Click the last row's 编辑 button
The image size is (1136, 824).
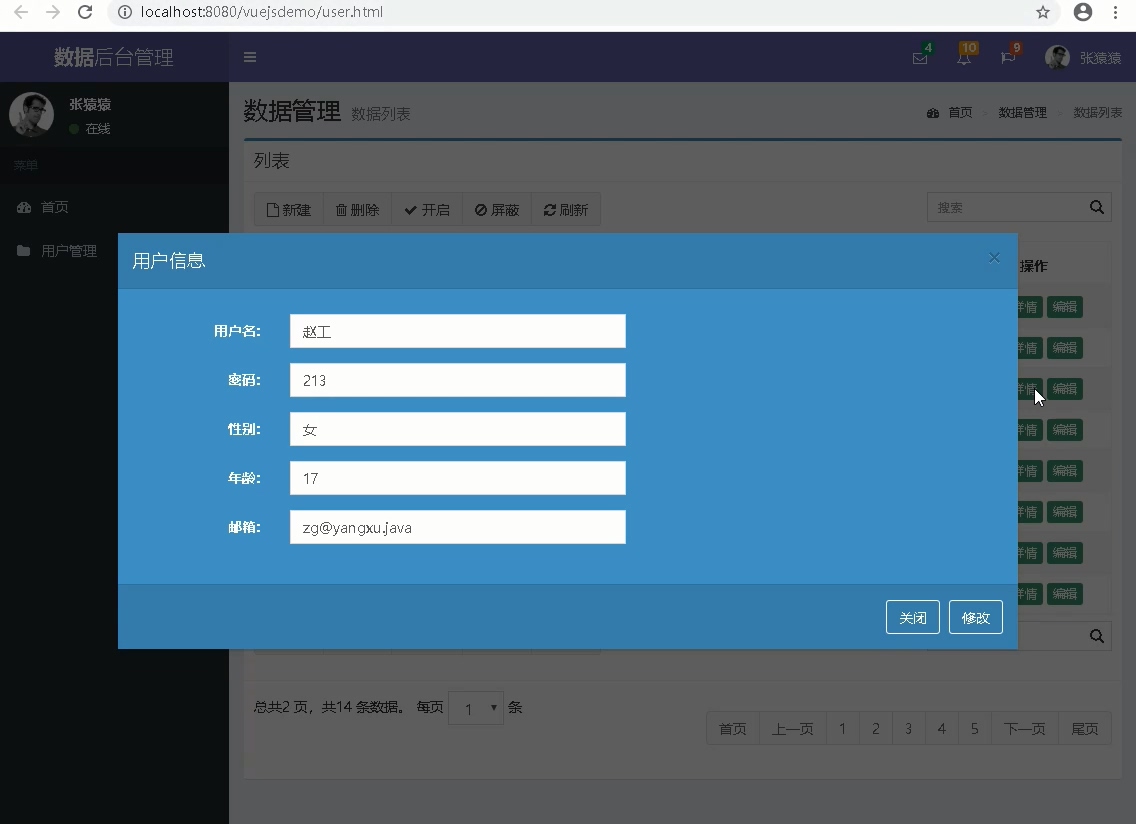1064,594
